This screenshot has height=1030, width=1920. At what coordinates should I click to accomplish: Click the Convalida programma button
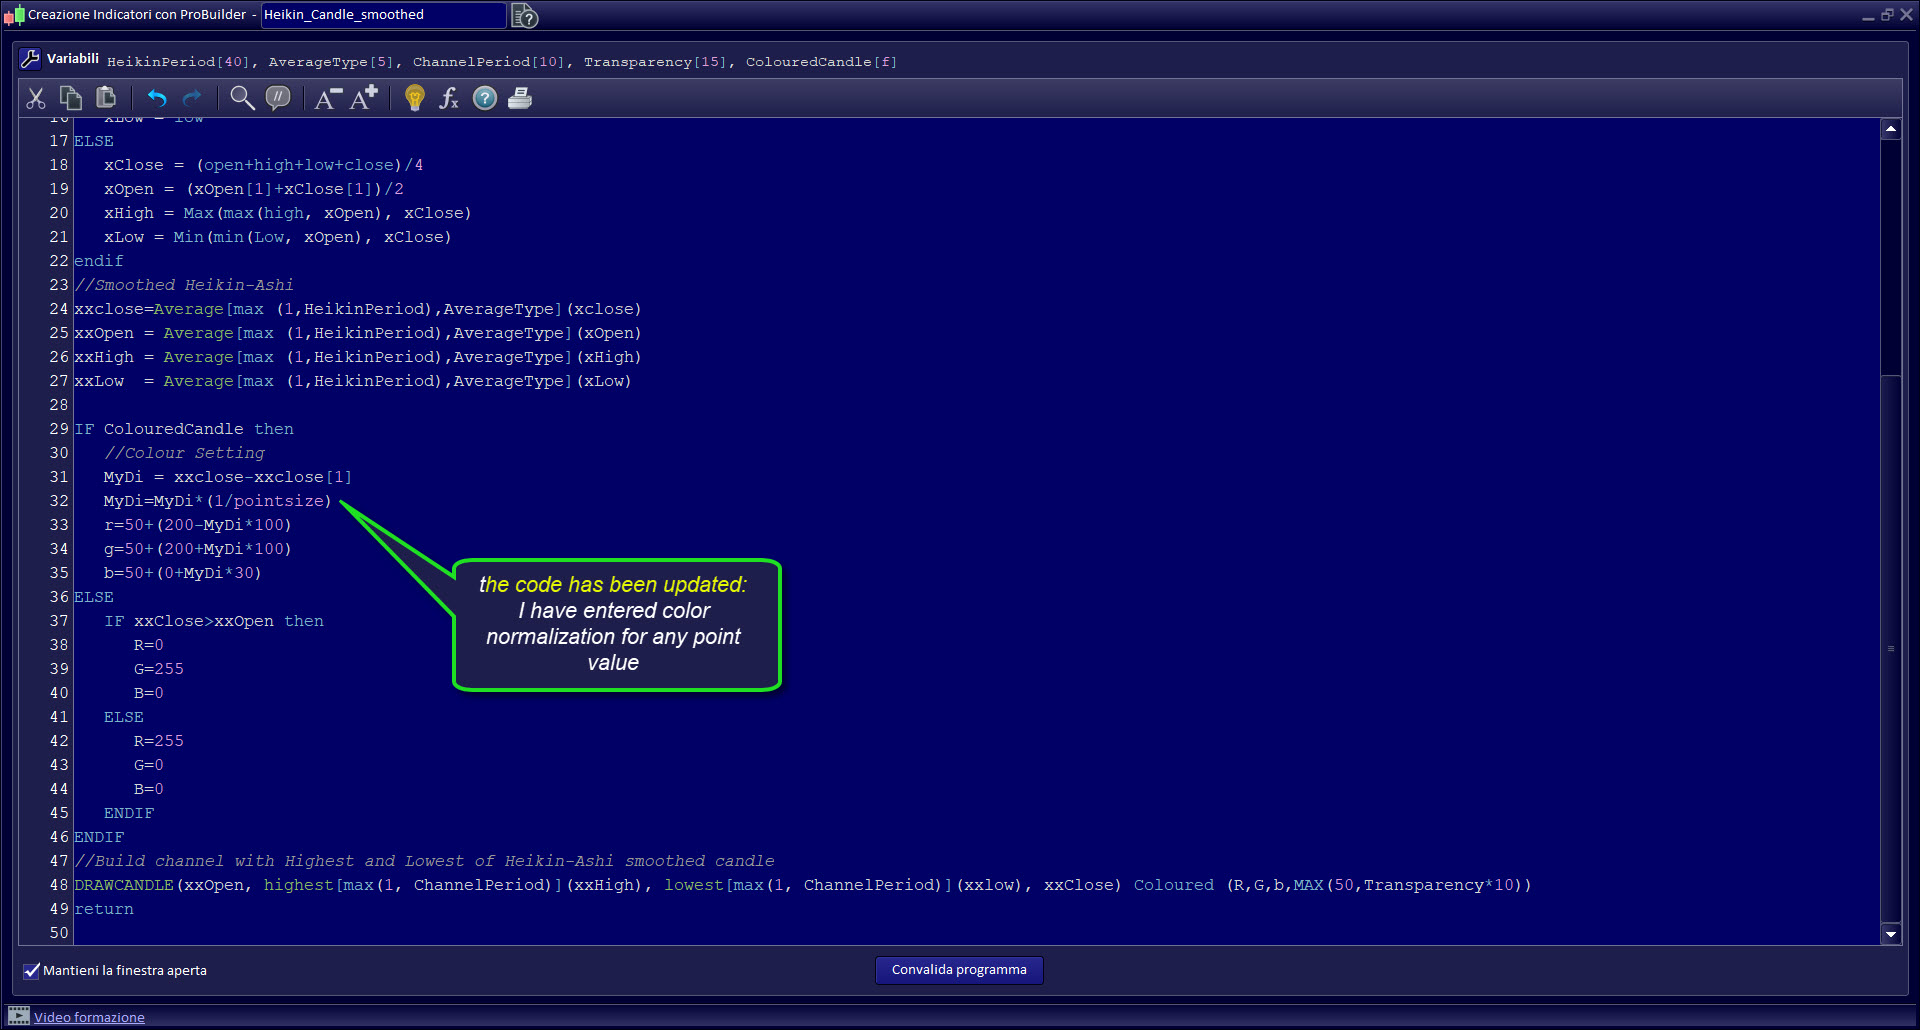pos(959,970)
